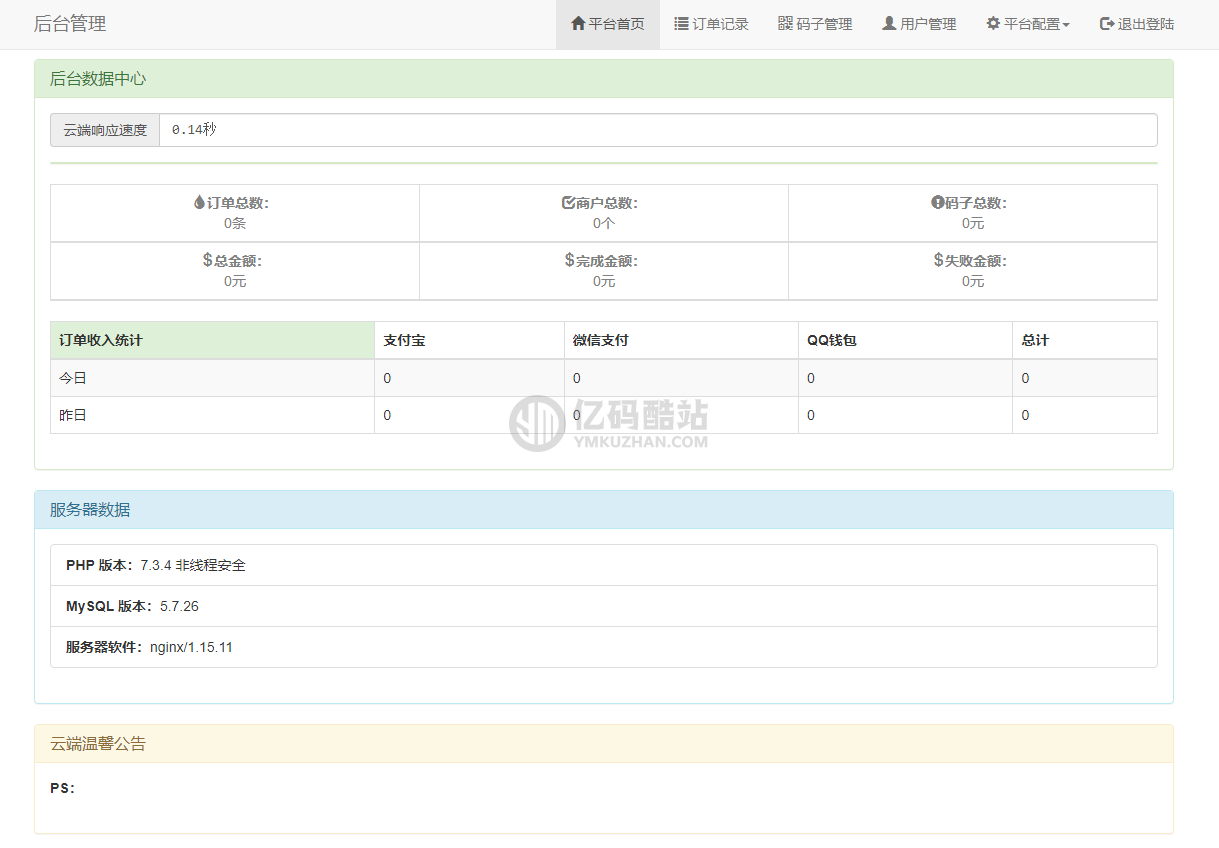
Task: Open 订单记录 menu item
Action: (711, 24)
